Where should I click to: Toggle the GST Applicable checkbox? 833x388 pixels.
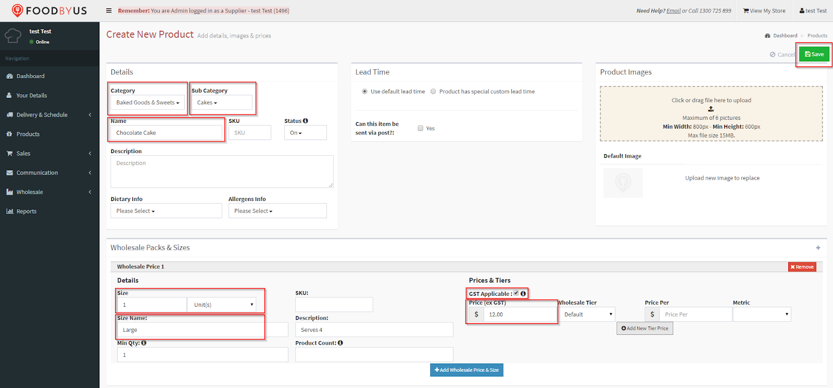click(516, 293)
